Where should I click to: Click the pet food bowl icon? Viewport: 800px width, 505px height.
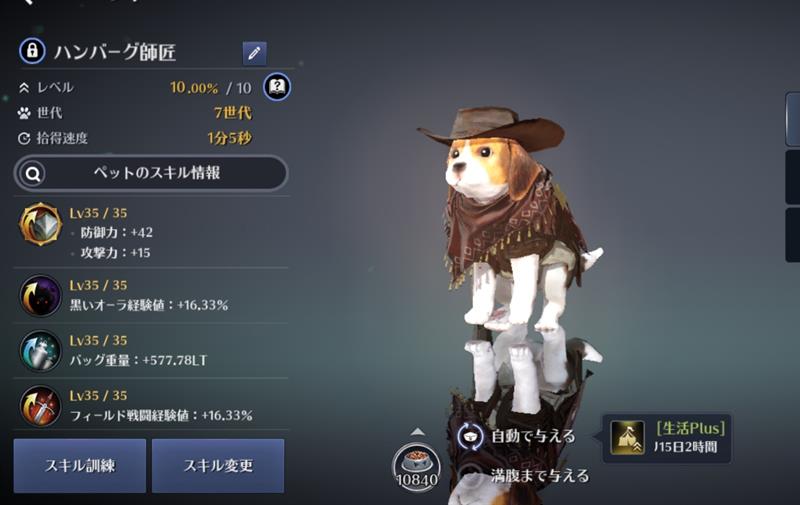pos(417,467)
